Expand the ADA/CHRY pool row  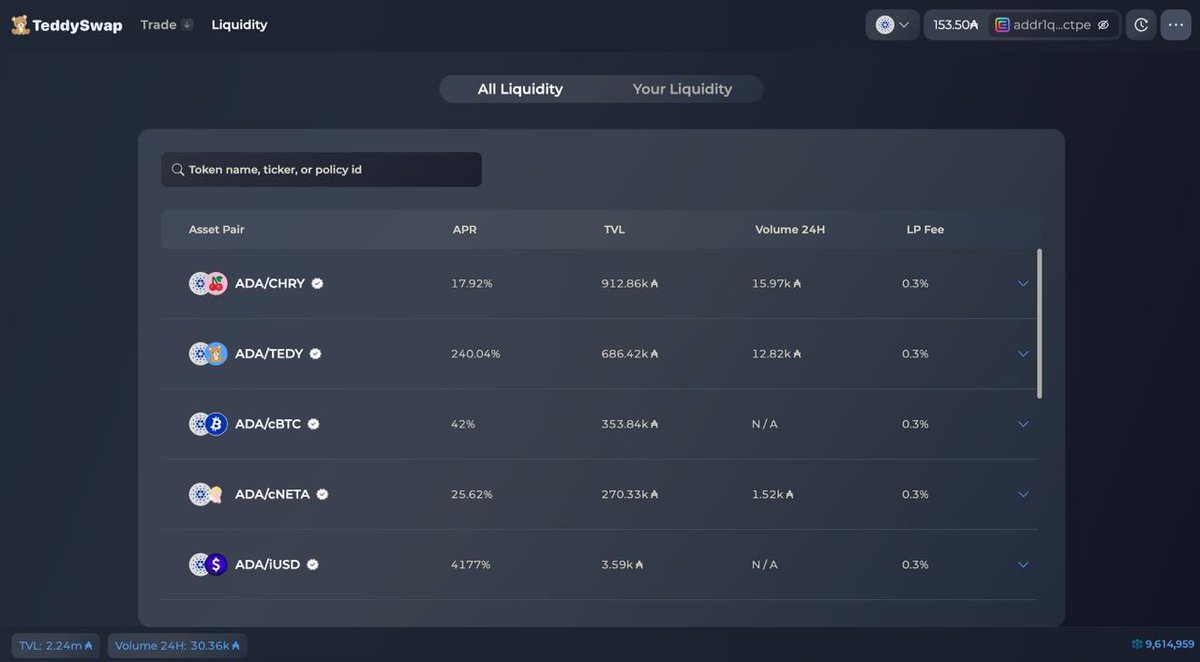tap(1022, 284)
